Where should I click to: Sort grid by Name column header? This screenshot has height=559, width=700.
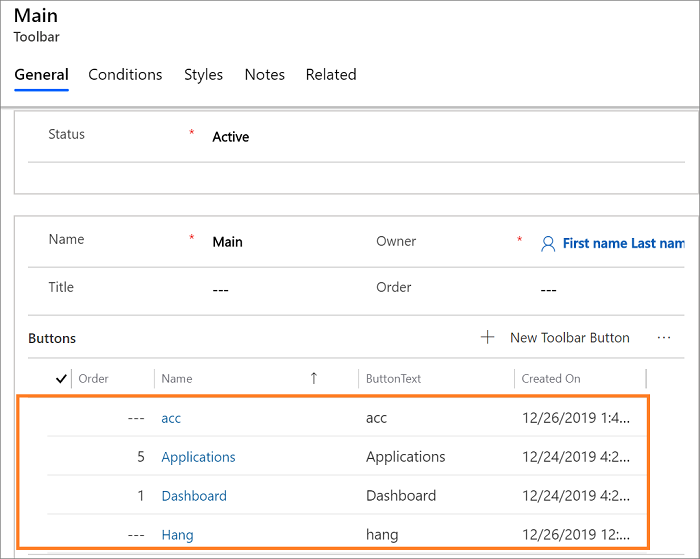pyautogui.click(x=177, y=379)
